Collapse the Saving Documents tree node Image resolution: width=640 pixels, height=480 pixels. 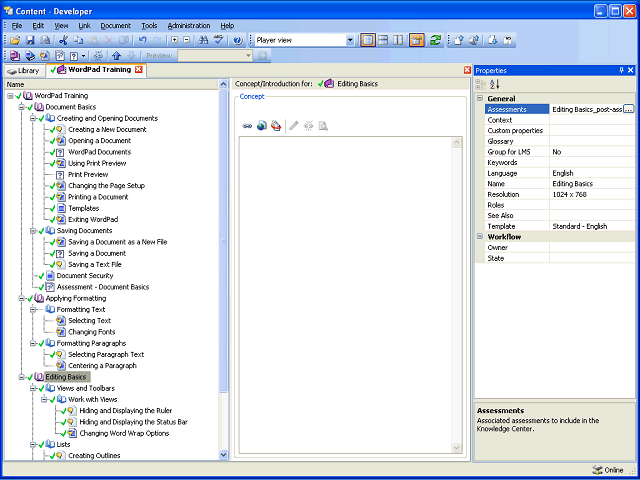click(x=33, y=231)
